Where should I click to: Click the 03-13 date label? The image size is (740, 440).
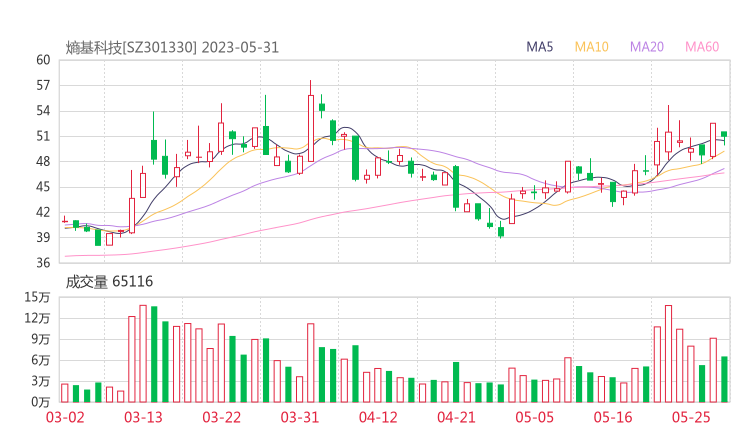click(143, 417)
